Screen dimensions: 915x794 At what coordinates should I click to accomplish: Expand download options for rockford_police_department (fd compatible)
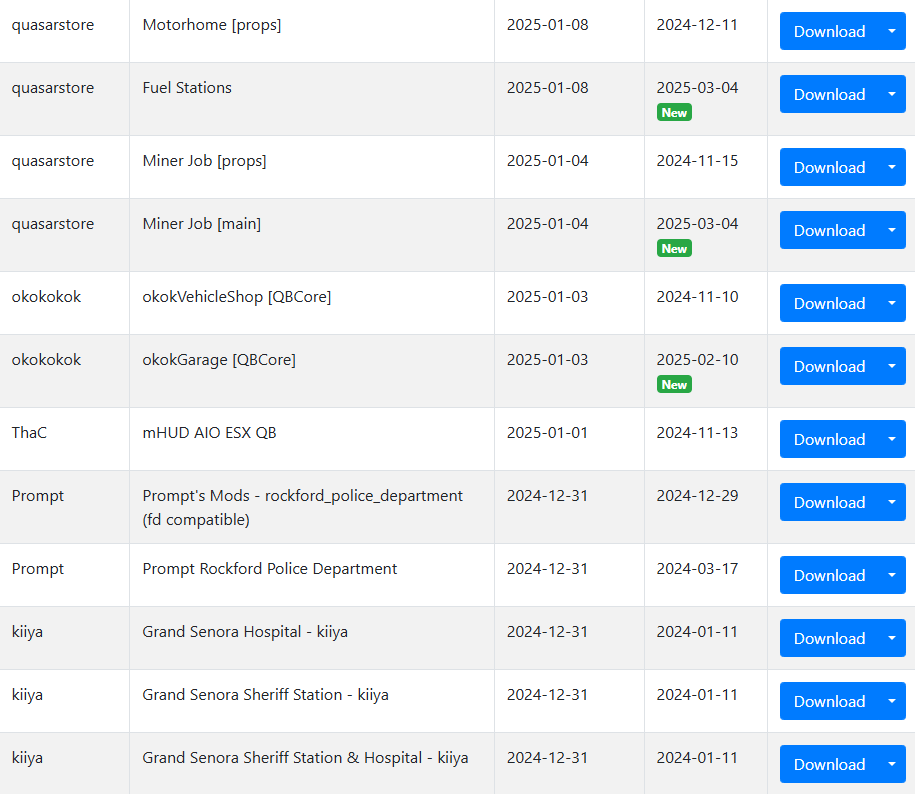[892, 502]
